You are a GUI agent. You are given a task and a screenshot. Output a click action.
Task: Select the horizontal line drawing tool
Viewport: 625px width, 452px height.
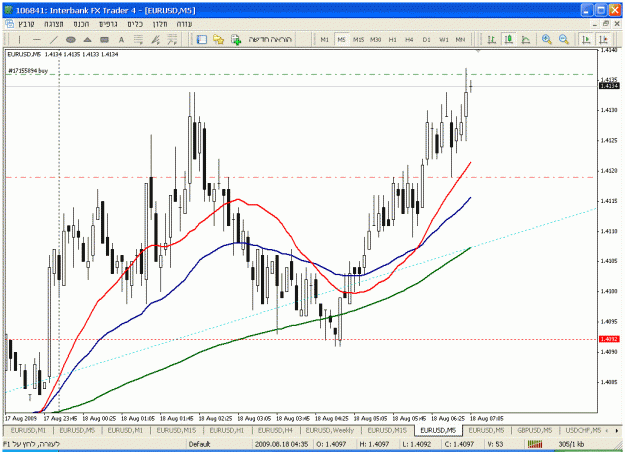click(37, 39)
